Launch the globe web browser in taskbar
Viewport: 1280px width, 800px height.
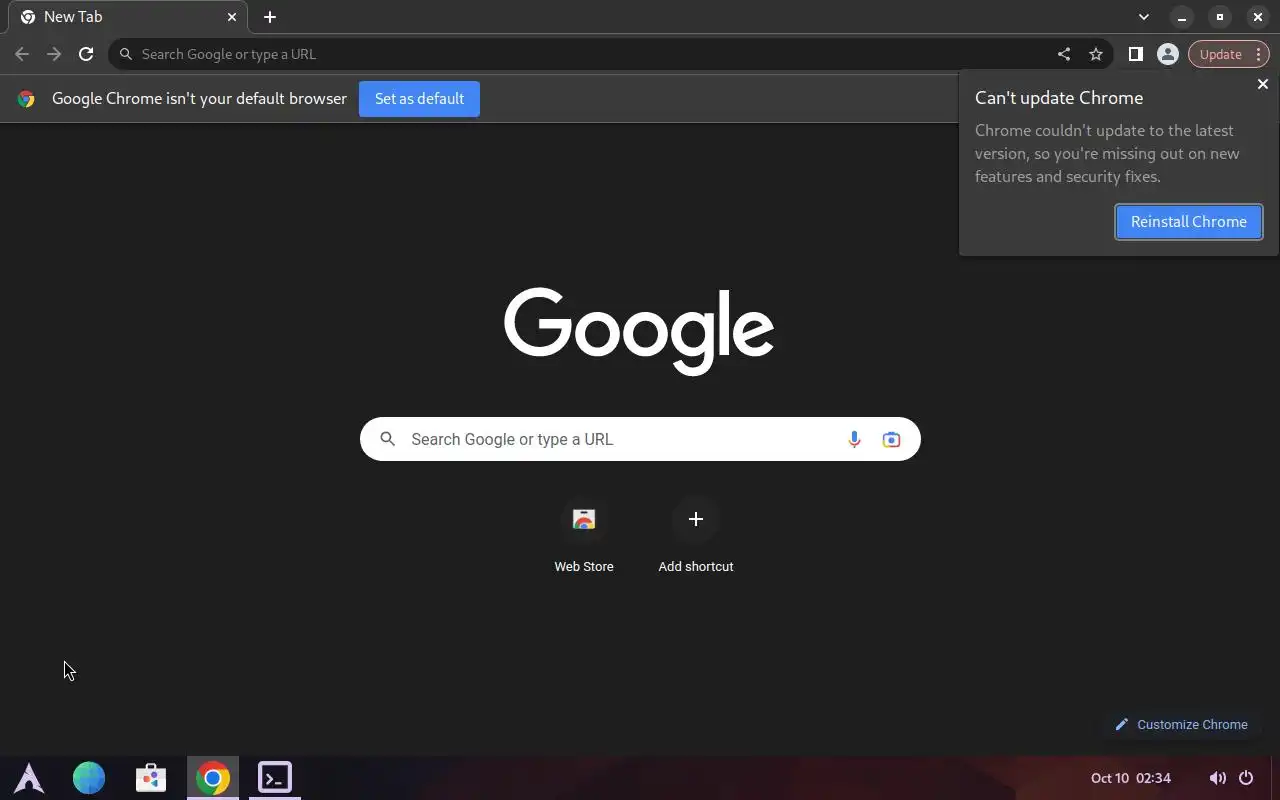(89, 778)
